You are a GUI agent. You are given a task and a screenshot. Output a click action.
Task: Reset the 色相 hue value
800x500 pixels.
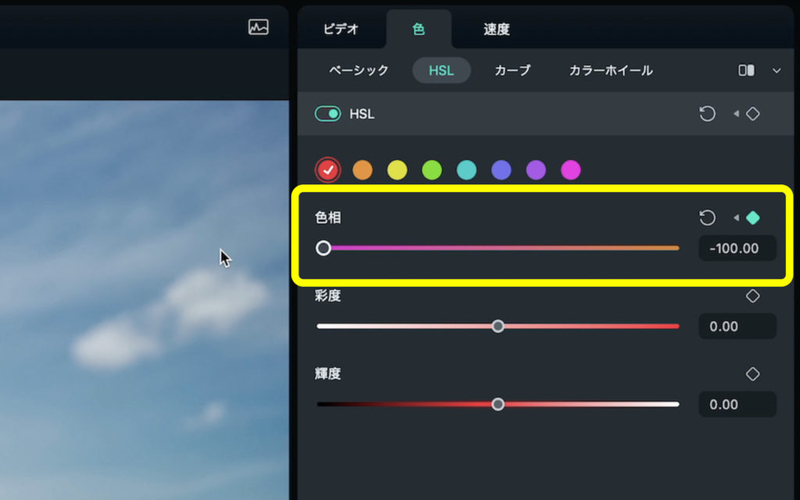[x=707, y=218]
